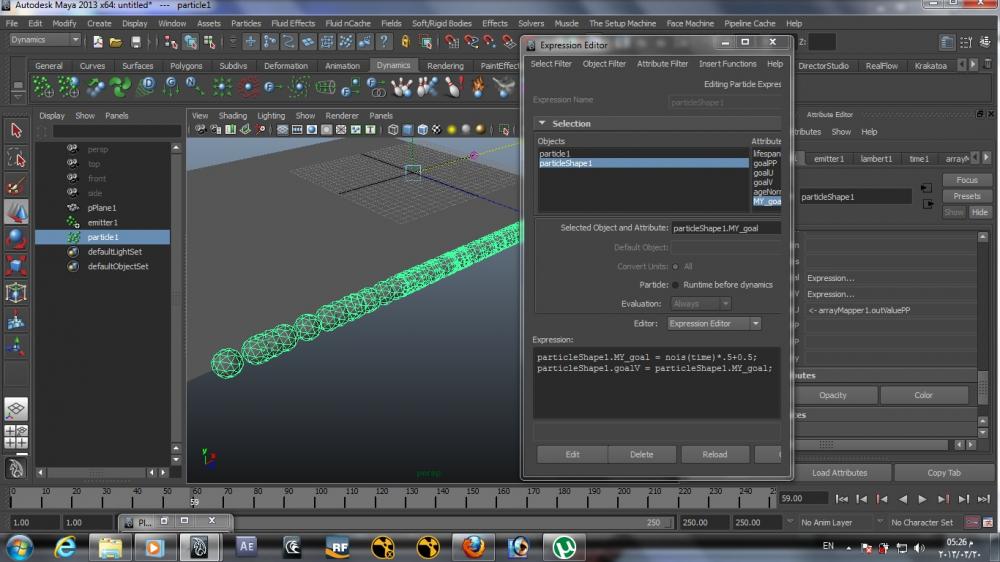Switch to the Rendering shelf tab

445,66
